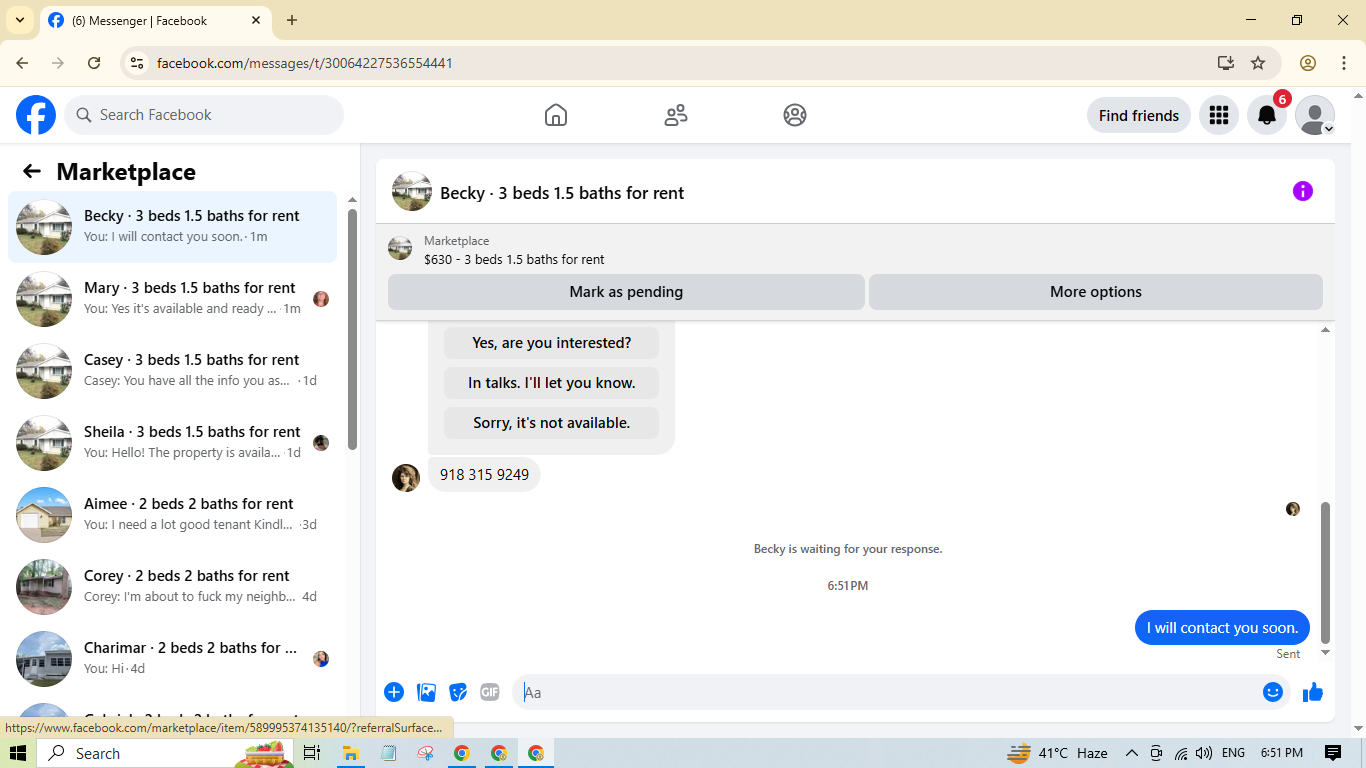
Task: Open the Facebook menu grid icon
Action: click(x=1218, y=115)
